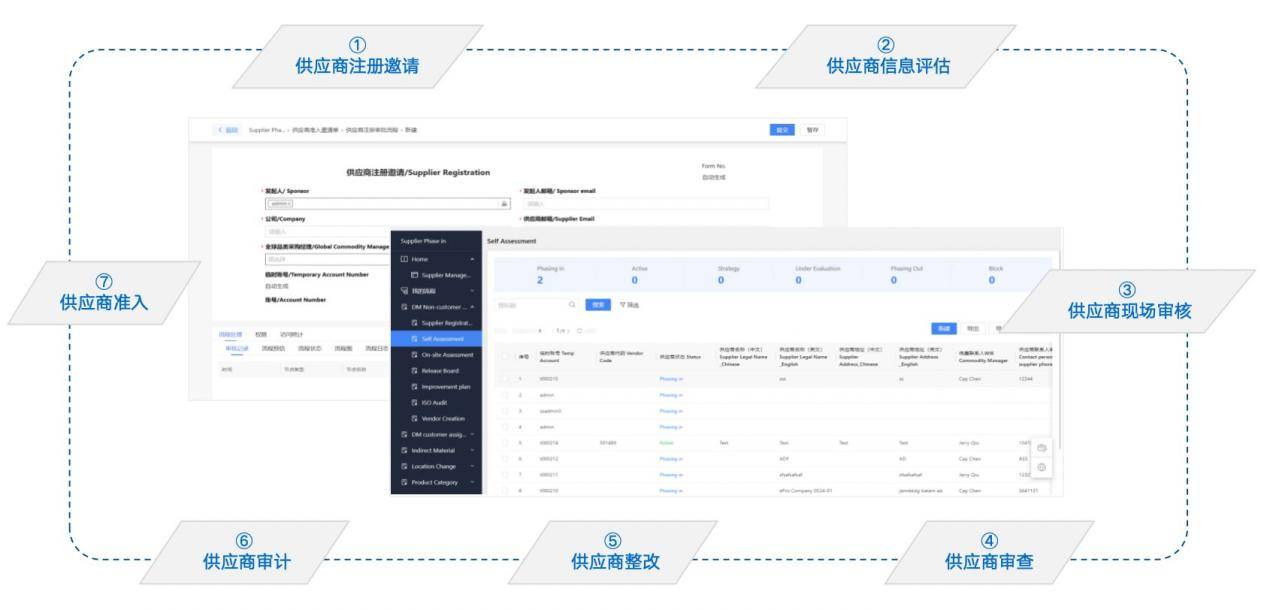Expand the Indirect Material group chevron

coord(472,450)
